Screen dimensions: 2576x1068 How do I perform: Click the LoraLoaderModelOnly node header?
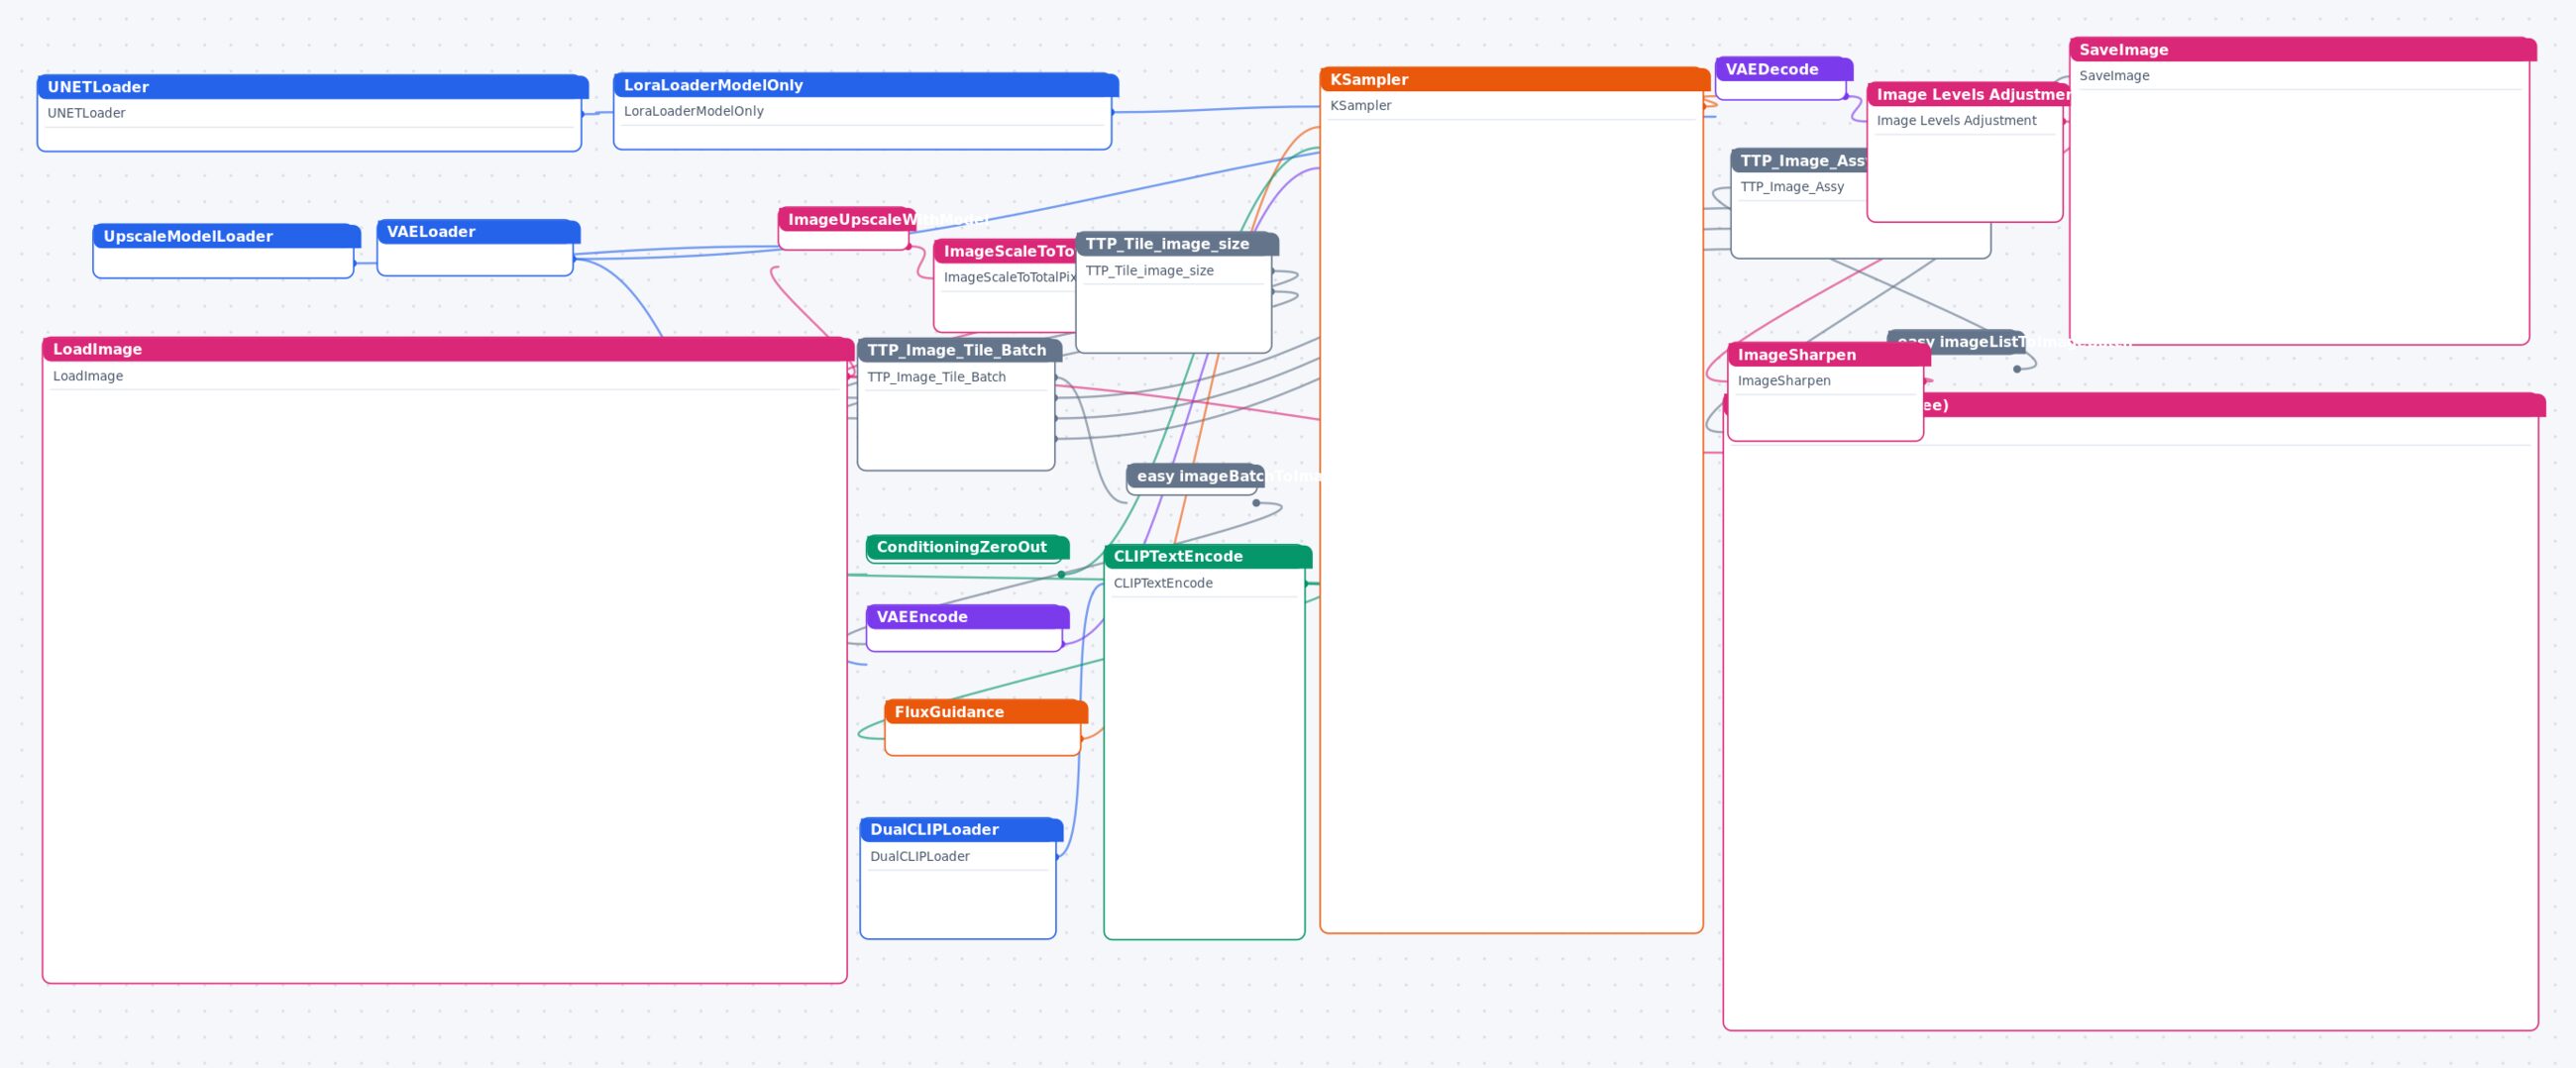click(865, 85)
